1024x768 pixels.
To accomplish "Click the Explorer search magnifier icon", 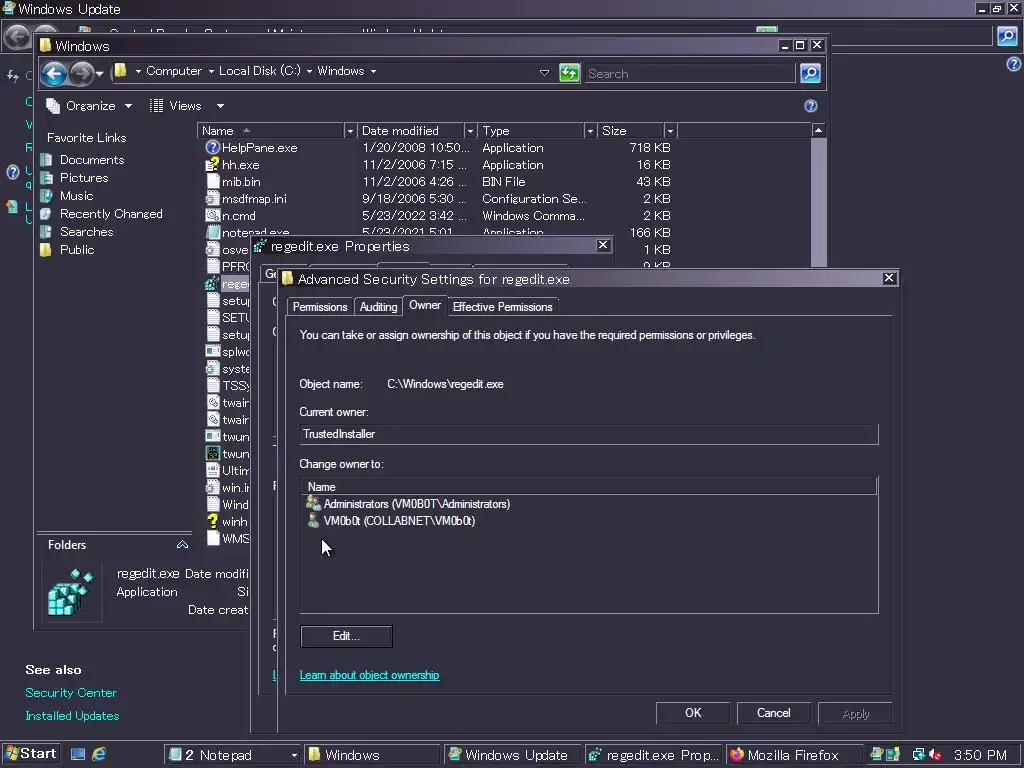I will click(x=810, y=73).
